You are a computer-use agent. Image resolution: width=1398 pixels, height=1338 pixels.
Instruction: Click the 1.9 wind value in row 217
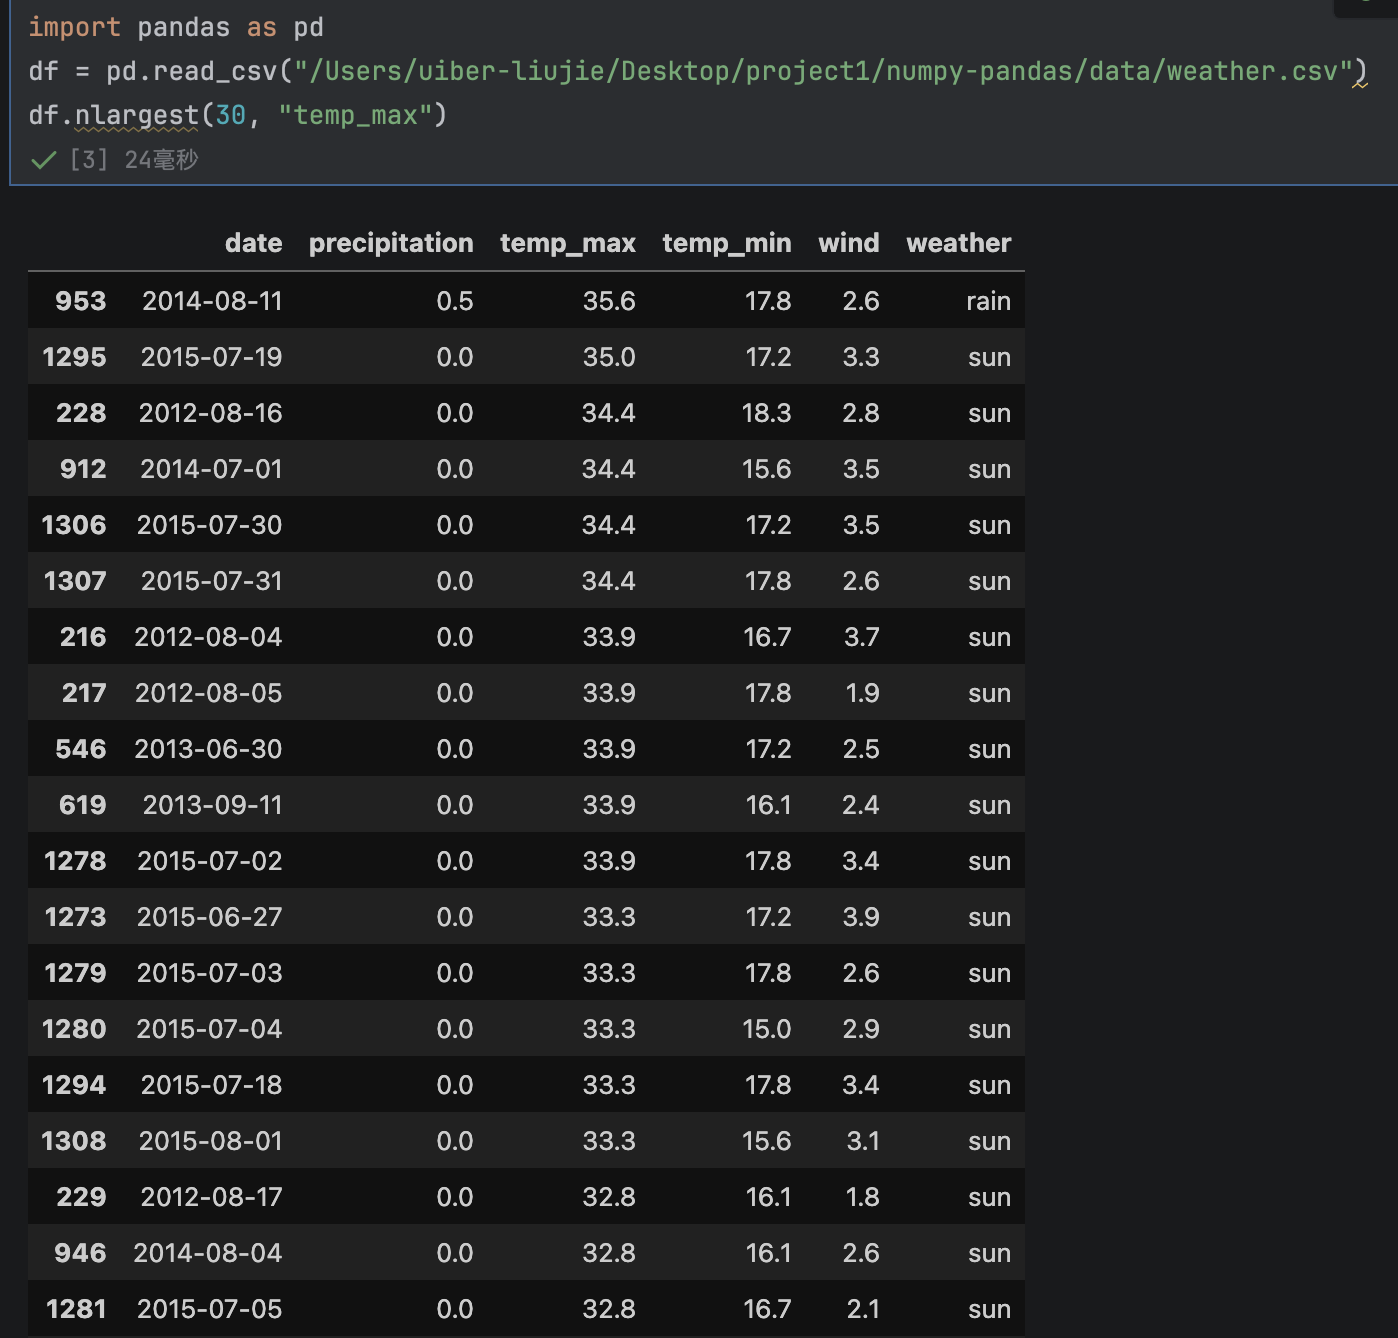(862, 693)
